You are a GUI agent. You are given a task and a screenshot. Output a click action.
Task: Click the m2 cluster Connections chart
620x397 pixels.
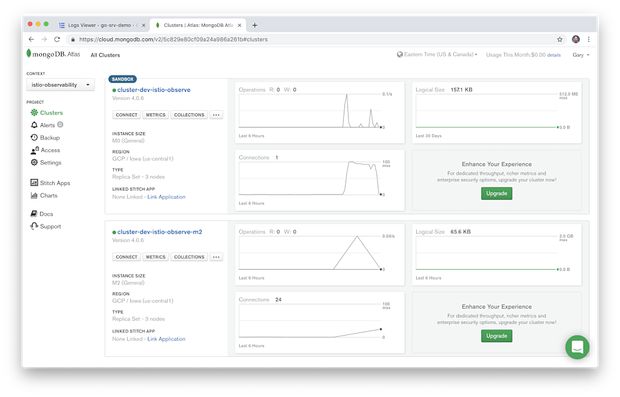pos(319,323)
